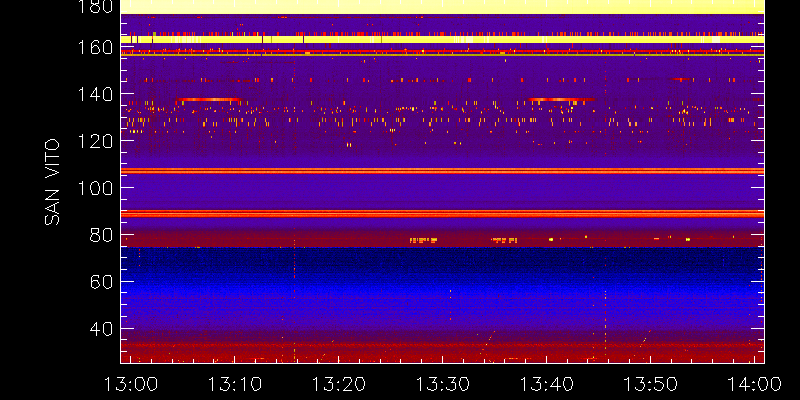Click the 100 frequency axis label
Viewport: 800px width, 400px height.
click(x=95, y=188)
